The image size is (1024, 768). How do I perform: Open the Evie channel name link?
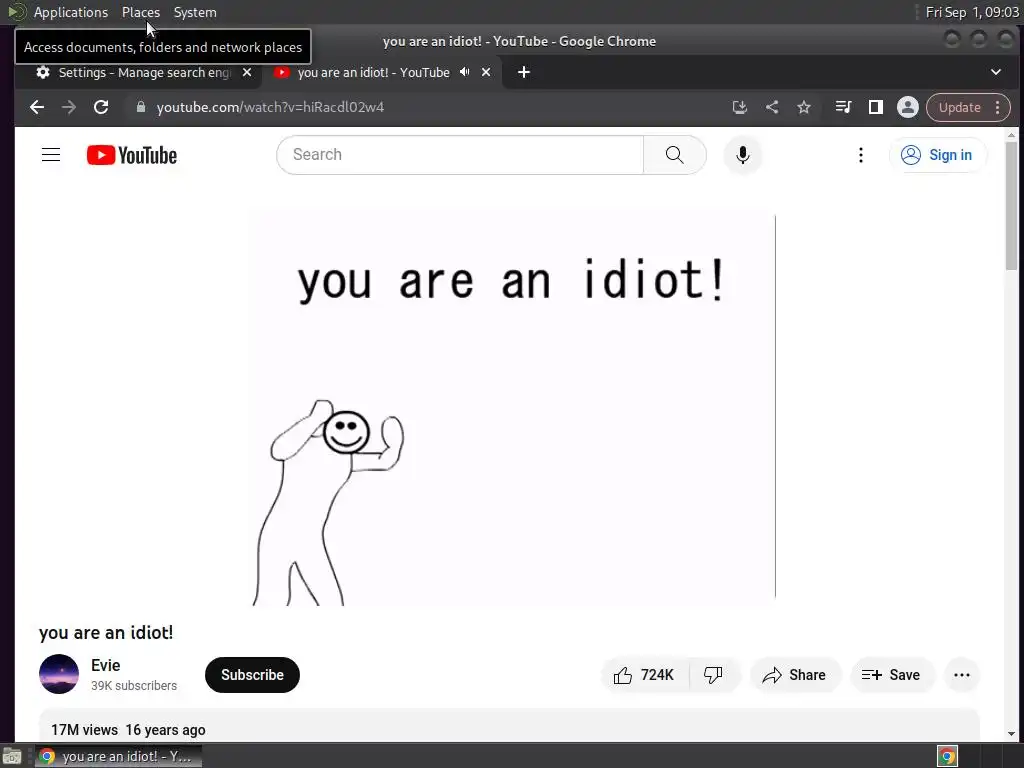(106, 665)
